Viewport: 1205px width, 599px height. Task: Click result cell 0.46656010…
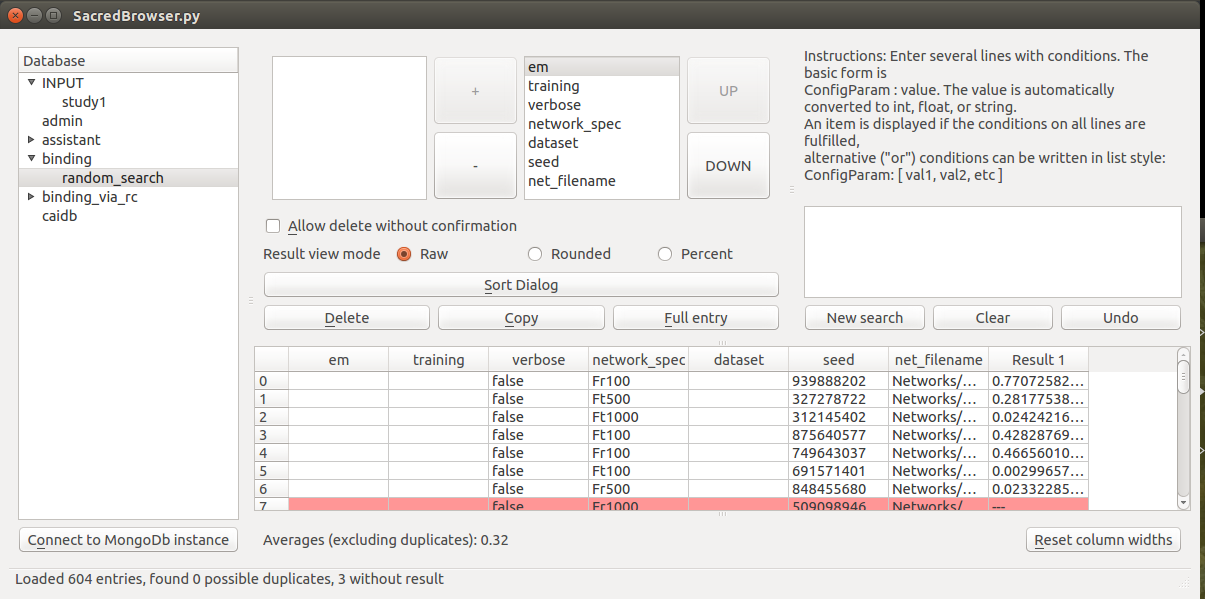tap(1039, 453)
